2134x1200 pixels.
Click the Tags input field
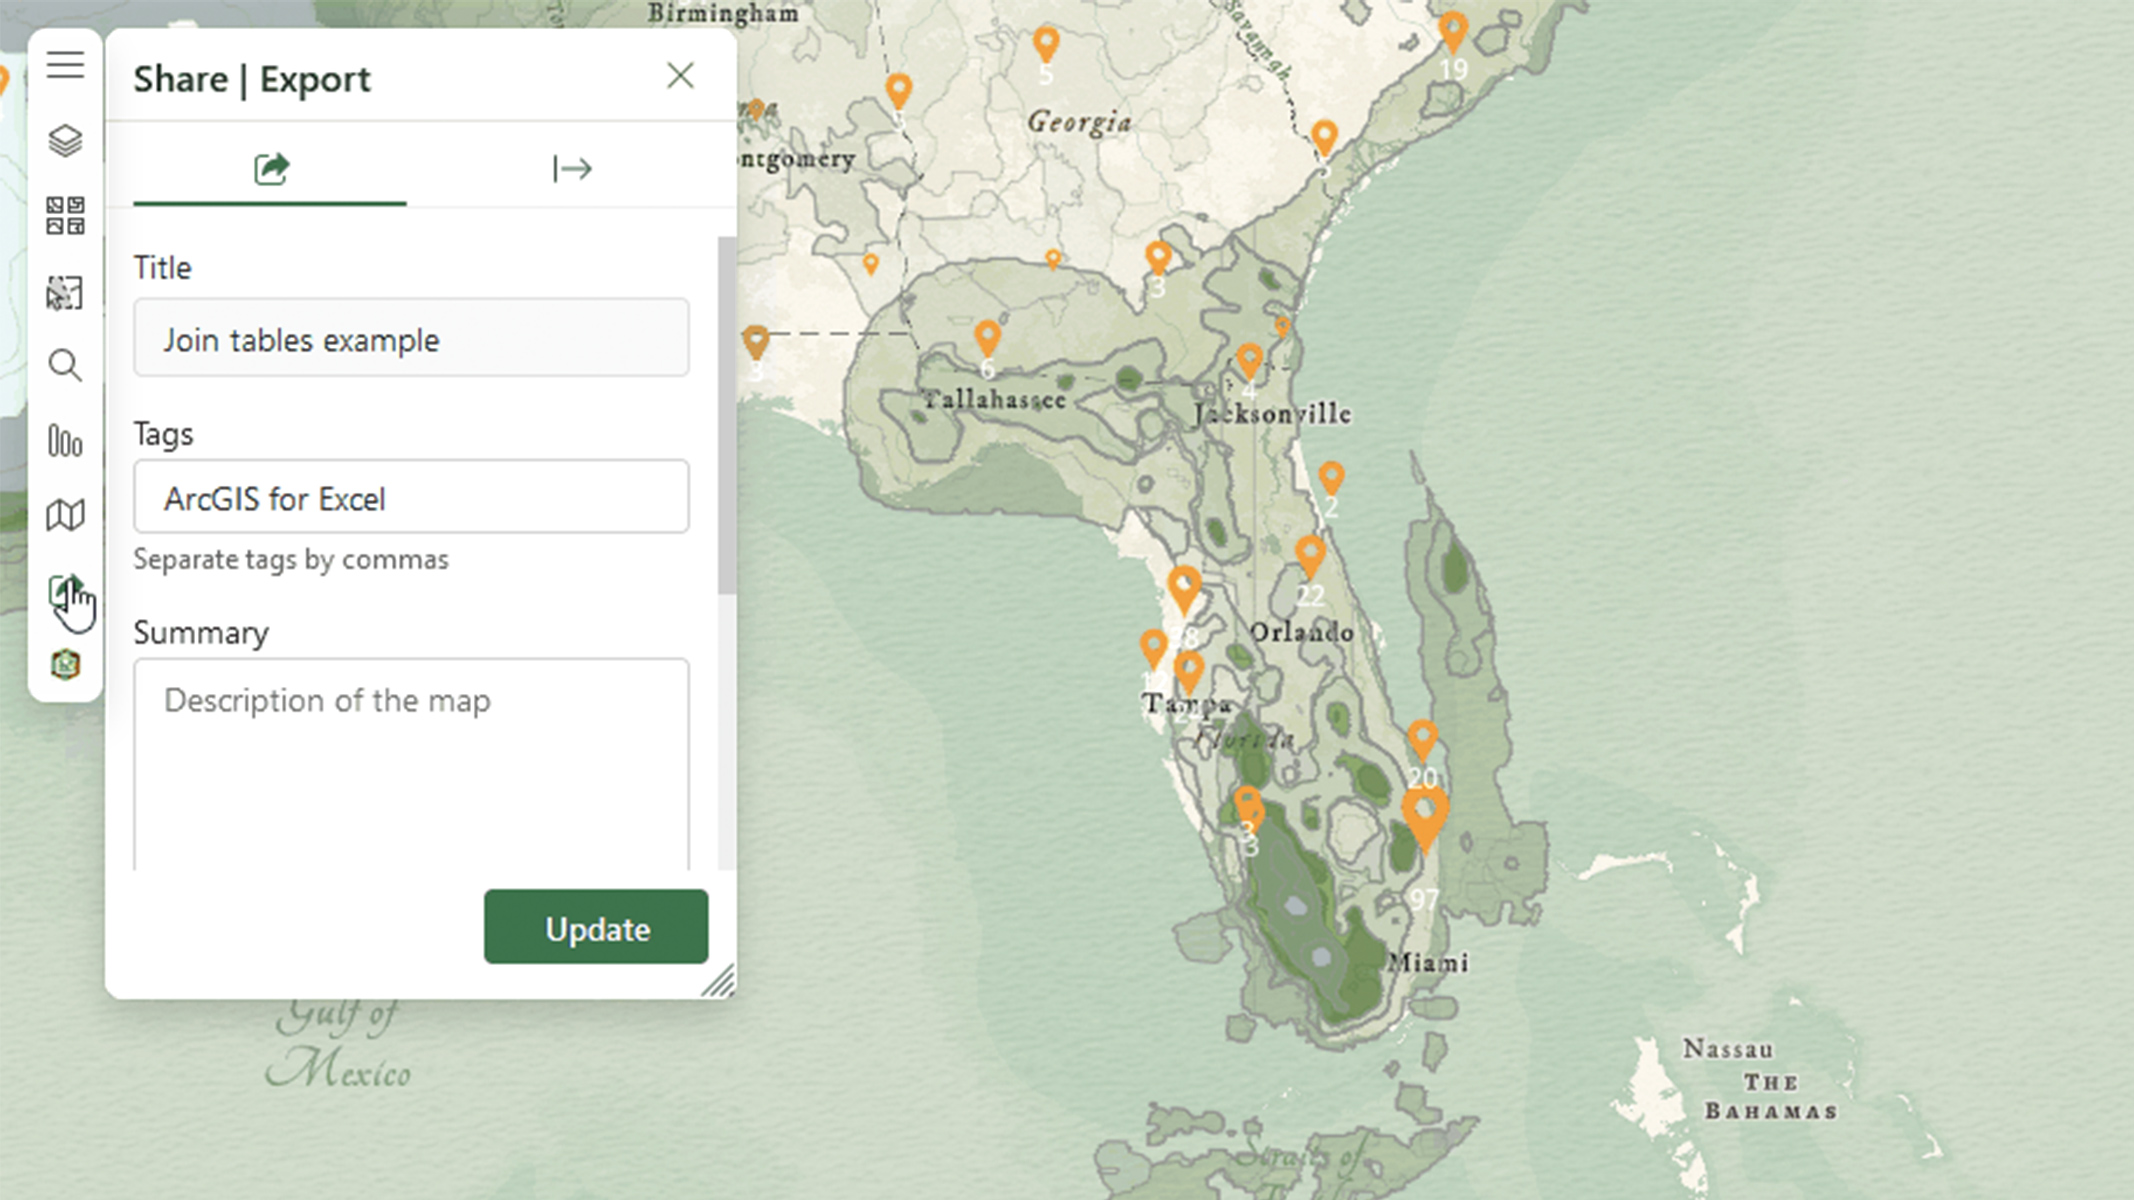click(x=411, y=497)
